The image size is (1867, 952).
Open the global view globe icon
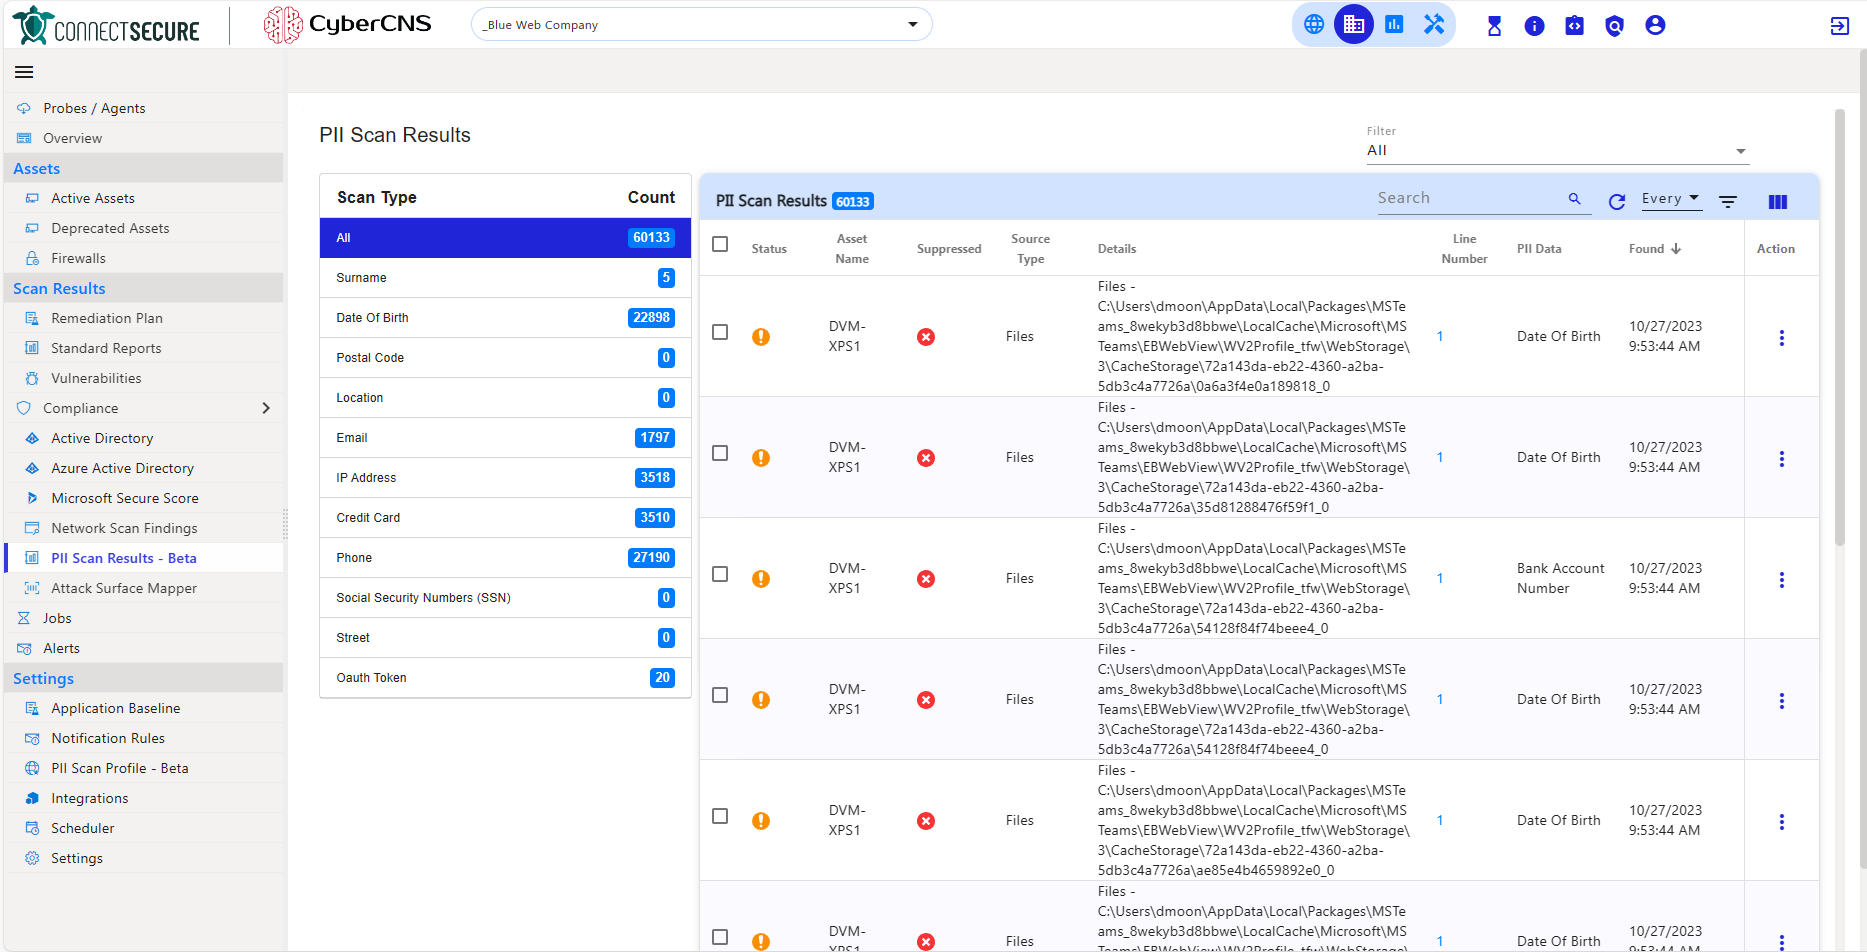click(x=1314, y=24)
